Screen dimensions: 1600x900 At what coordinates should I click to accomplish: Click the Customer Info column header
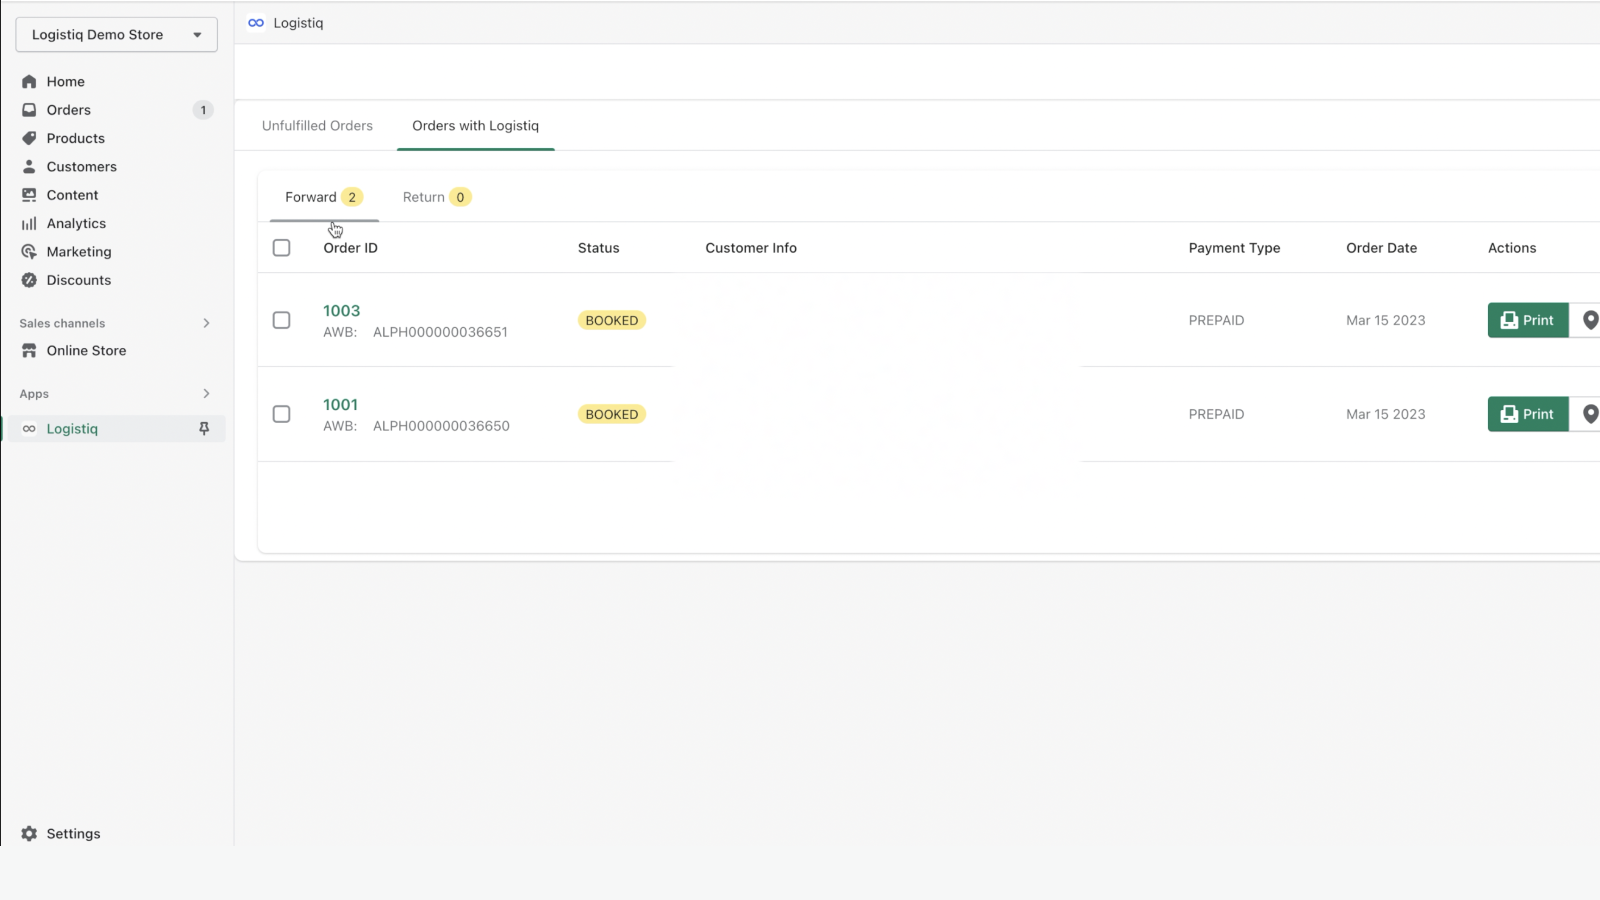click(751, 248)
